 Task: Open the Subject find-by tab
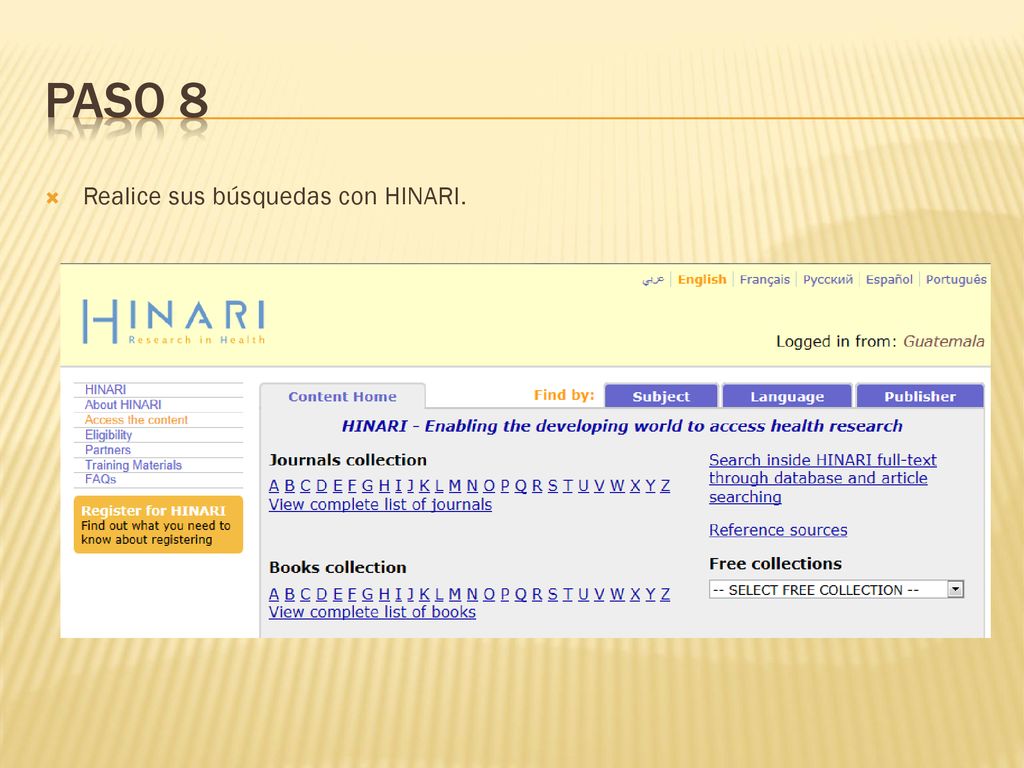point(661,396)
